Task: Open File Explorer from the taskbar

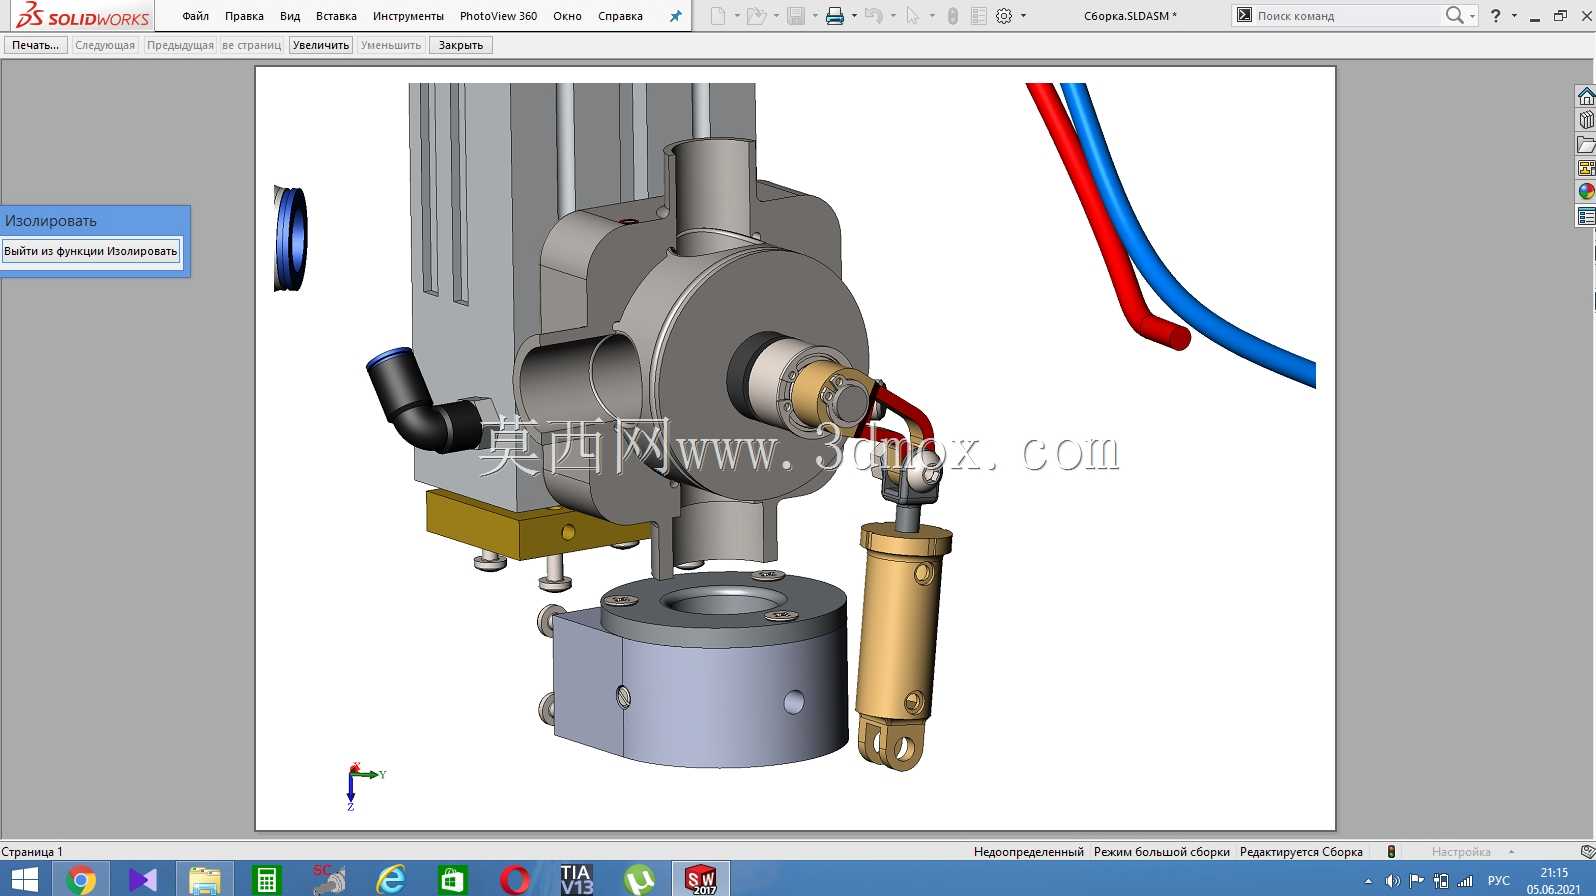Action: (x=205, y=880)
